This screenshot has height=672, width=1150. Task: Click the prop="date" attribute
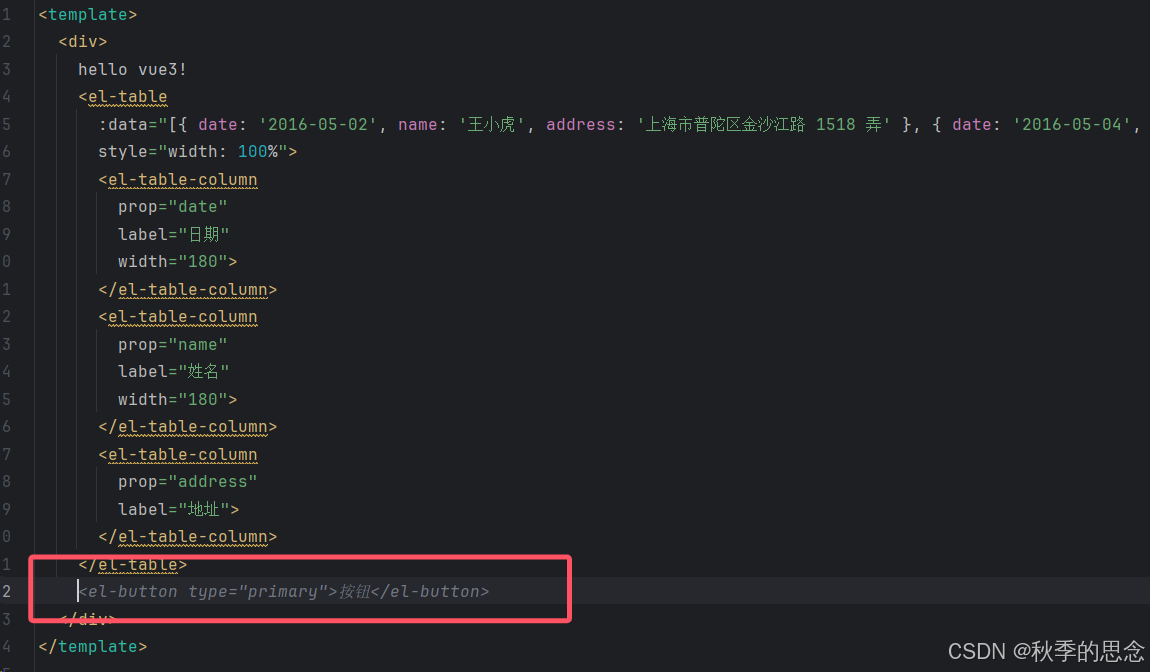coord(173,207)
